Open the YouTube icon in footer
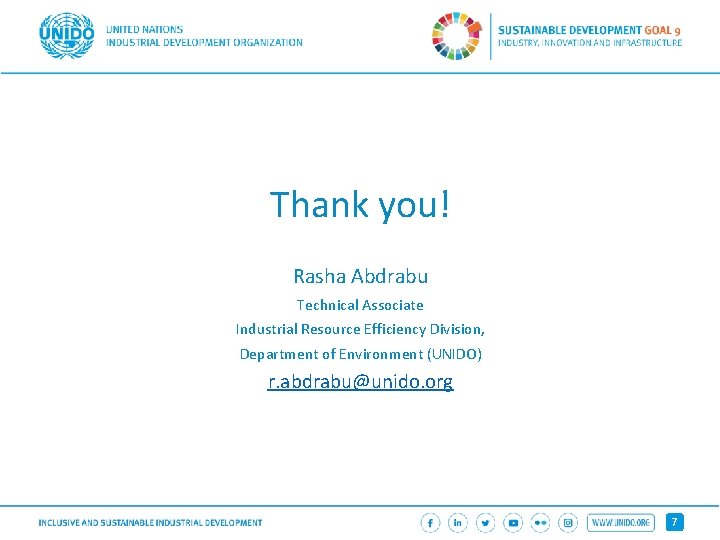 pos(513,523)
